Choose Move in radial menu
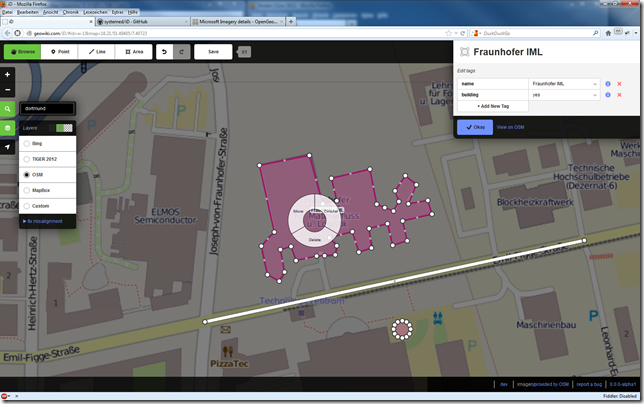This screenshot has height=404, width=644. [x=298, y=211]
